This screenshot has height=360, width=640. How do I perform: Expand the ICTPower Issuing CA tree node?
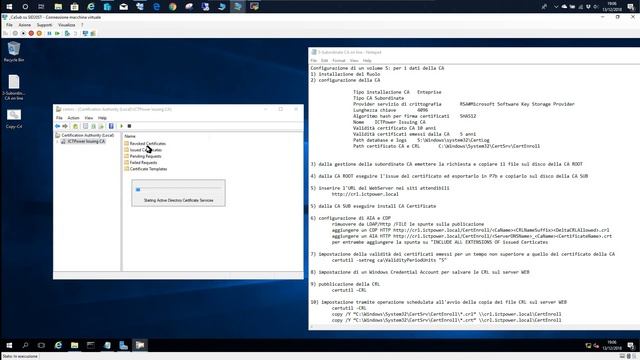click(x=57, y=142)
